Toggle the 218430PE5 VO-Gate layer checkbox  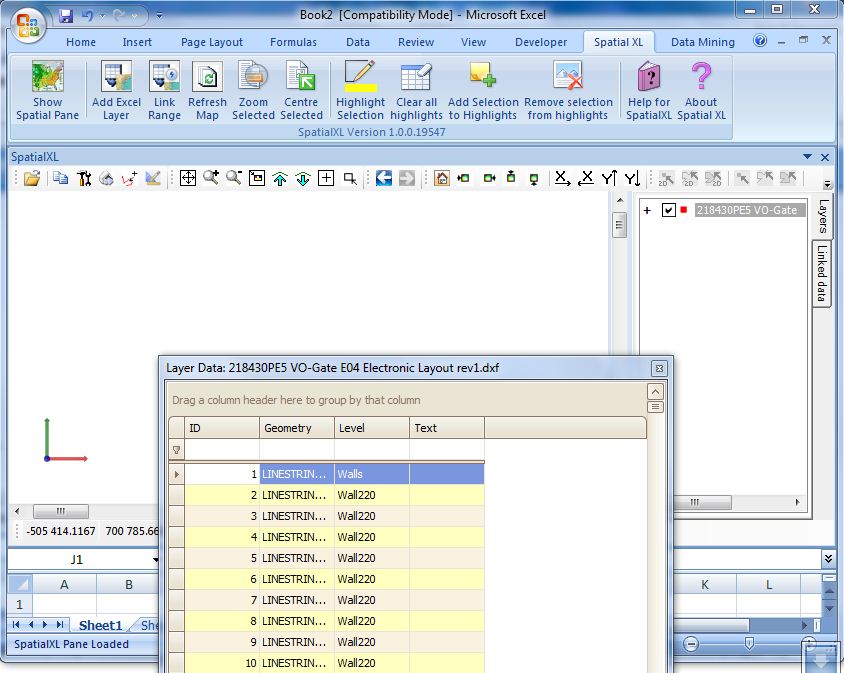(669, 210)
